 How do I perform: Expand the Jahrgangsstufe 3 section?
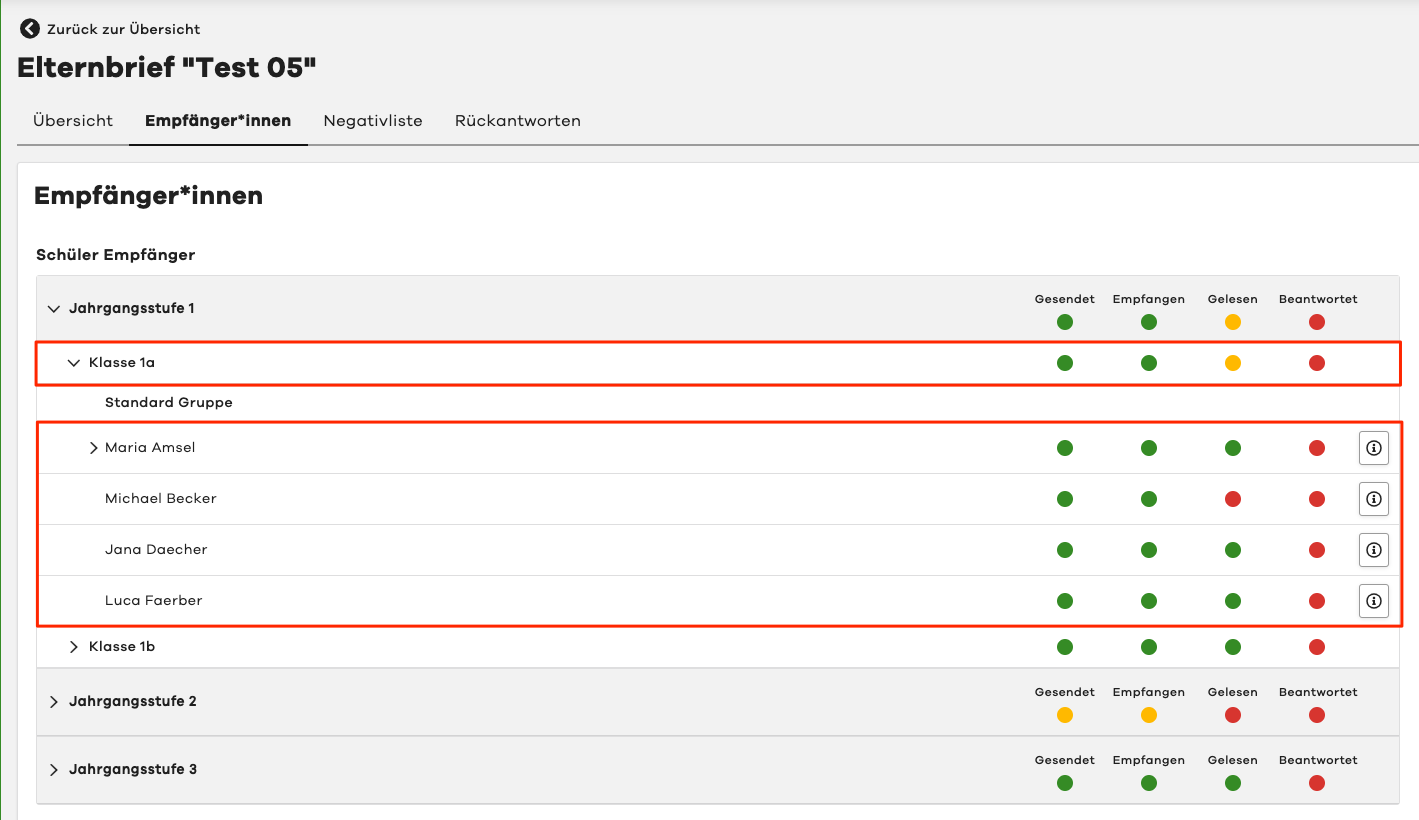54,770
